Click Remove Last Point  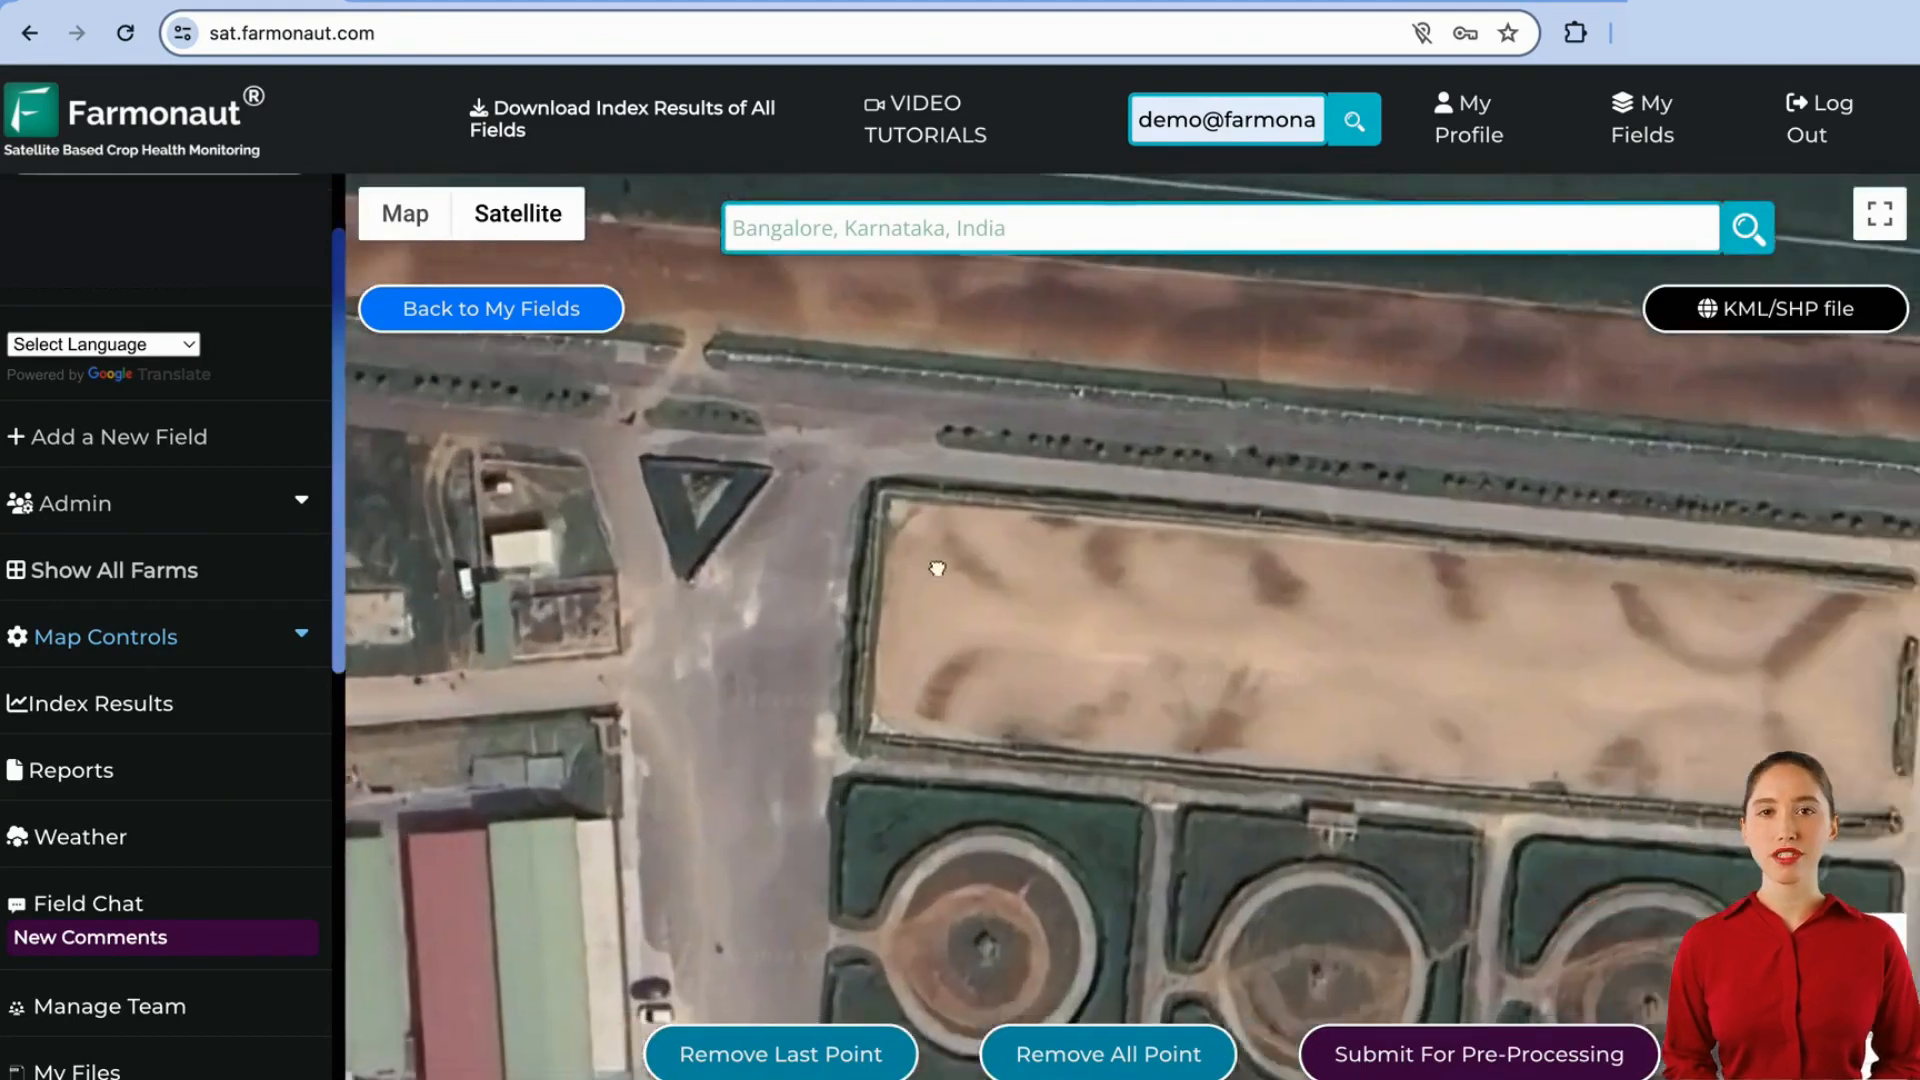[x=780, y=1054]
